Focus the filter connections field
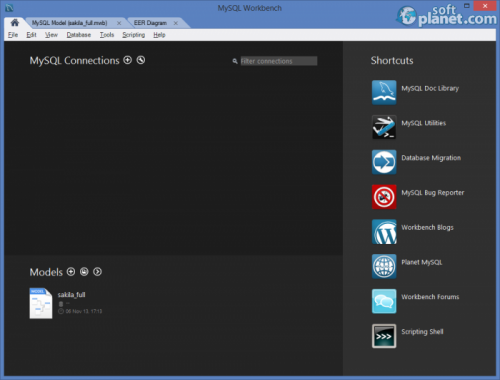Viewport: 500px width, 380px height. [279, 61]
